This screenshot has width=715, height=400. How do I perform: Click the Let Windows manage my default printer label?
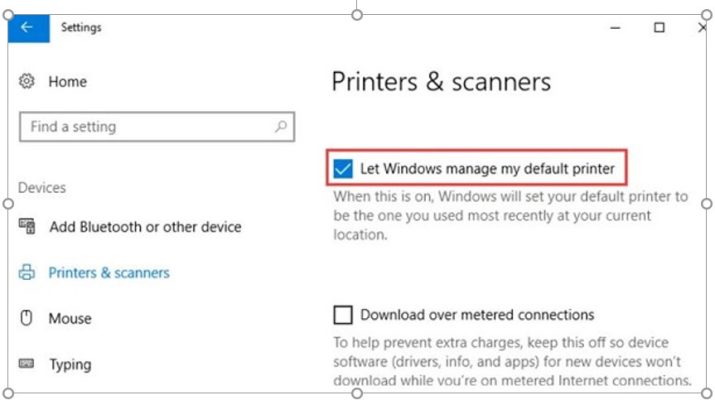tap(487, 169)
